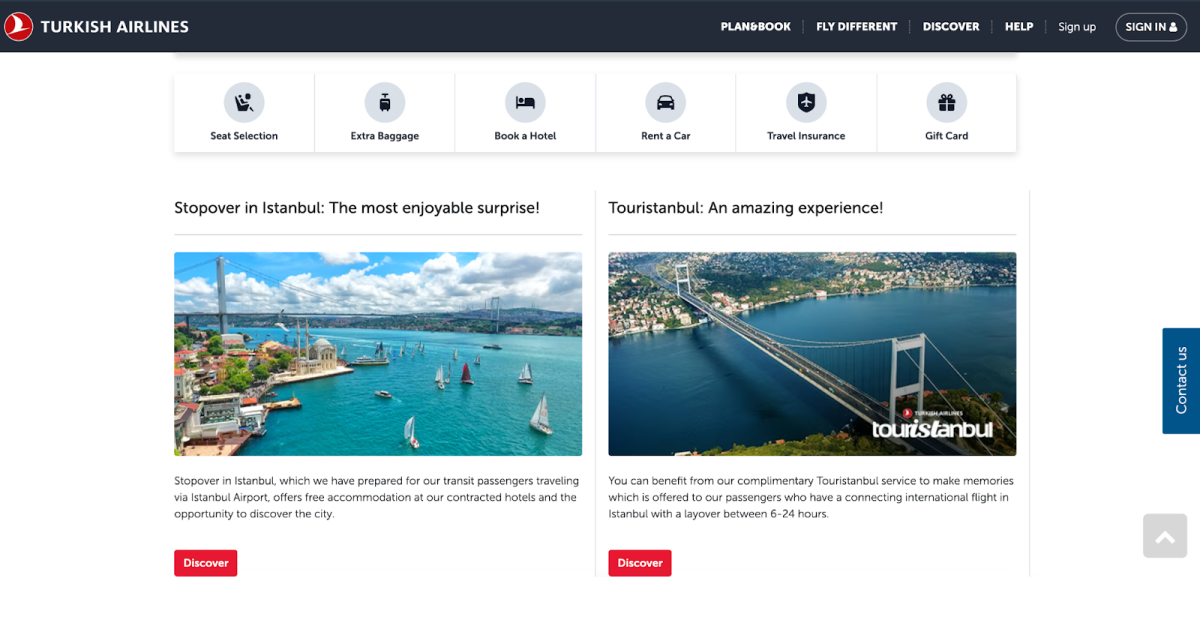Click the Touristanbul bridge photo
This screenshot has height=630, width=1200.
tap(812, 354)
